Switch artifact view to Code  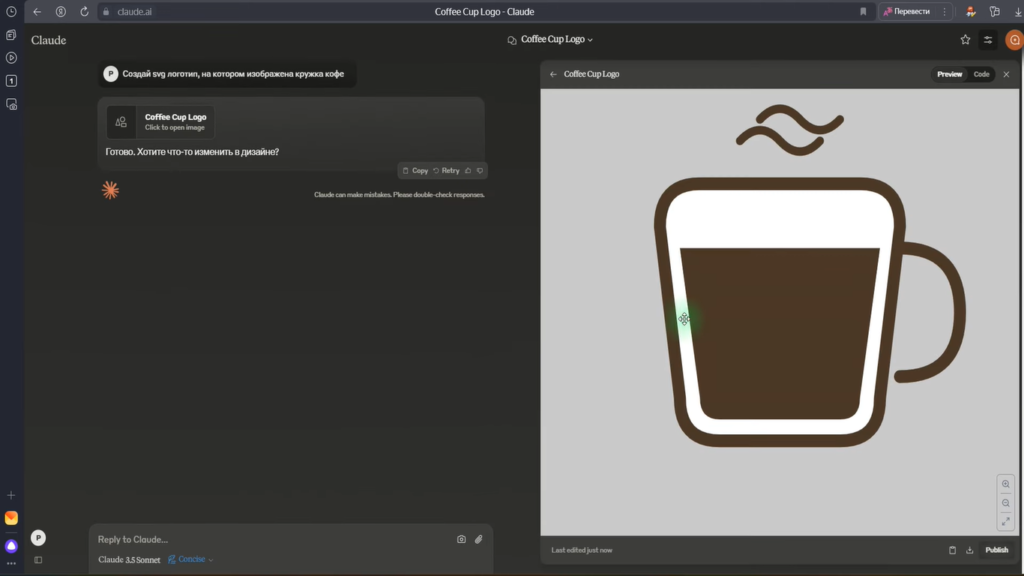(981, 74)
